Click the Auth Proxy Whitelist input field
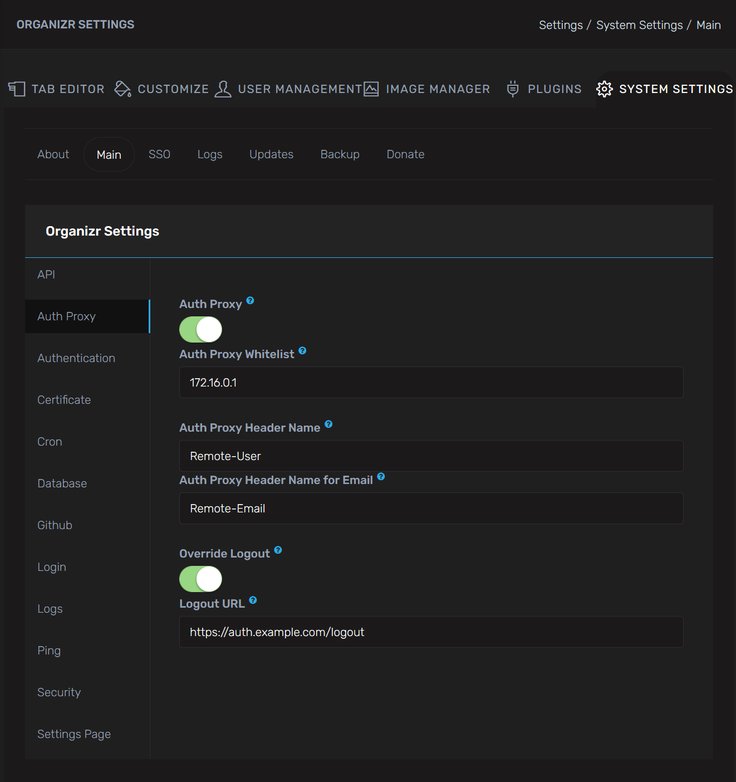Screen dimensions: 736x782 [x=431, y=382]
